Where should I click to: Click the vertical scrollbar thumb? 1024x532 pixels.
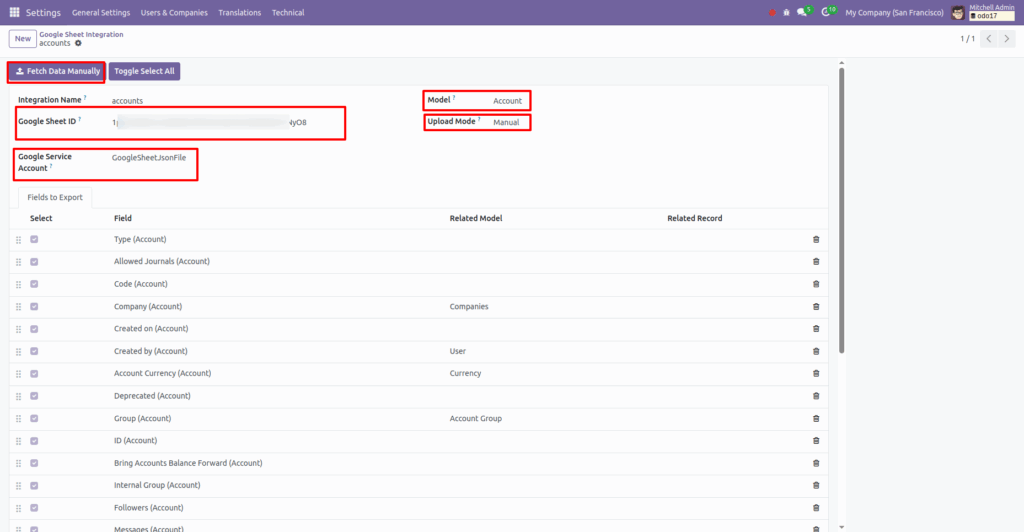(x=841, y=209)
